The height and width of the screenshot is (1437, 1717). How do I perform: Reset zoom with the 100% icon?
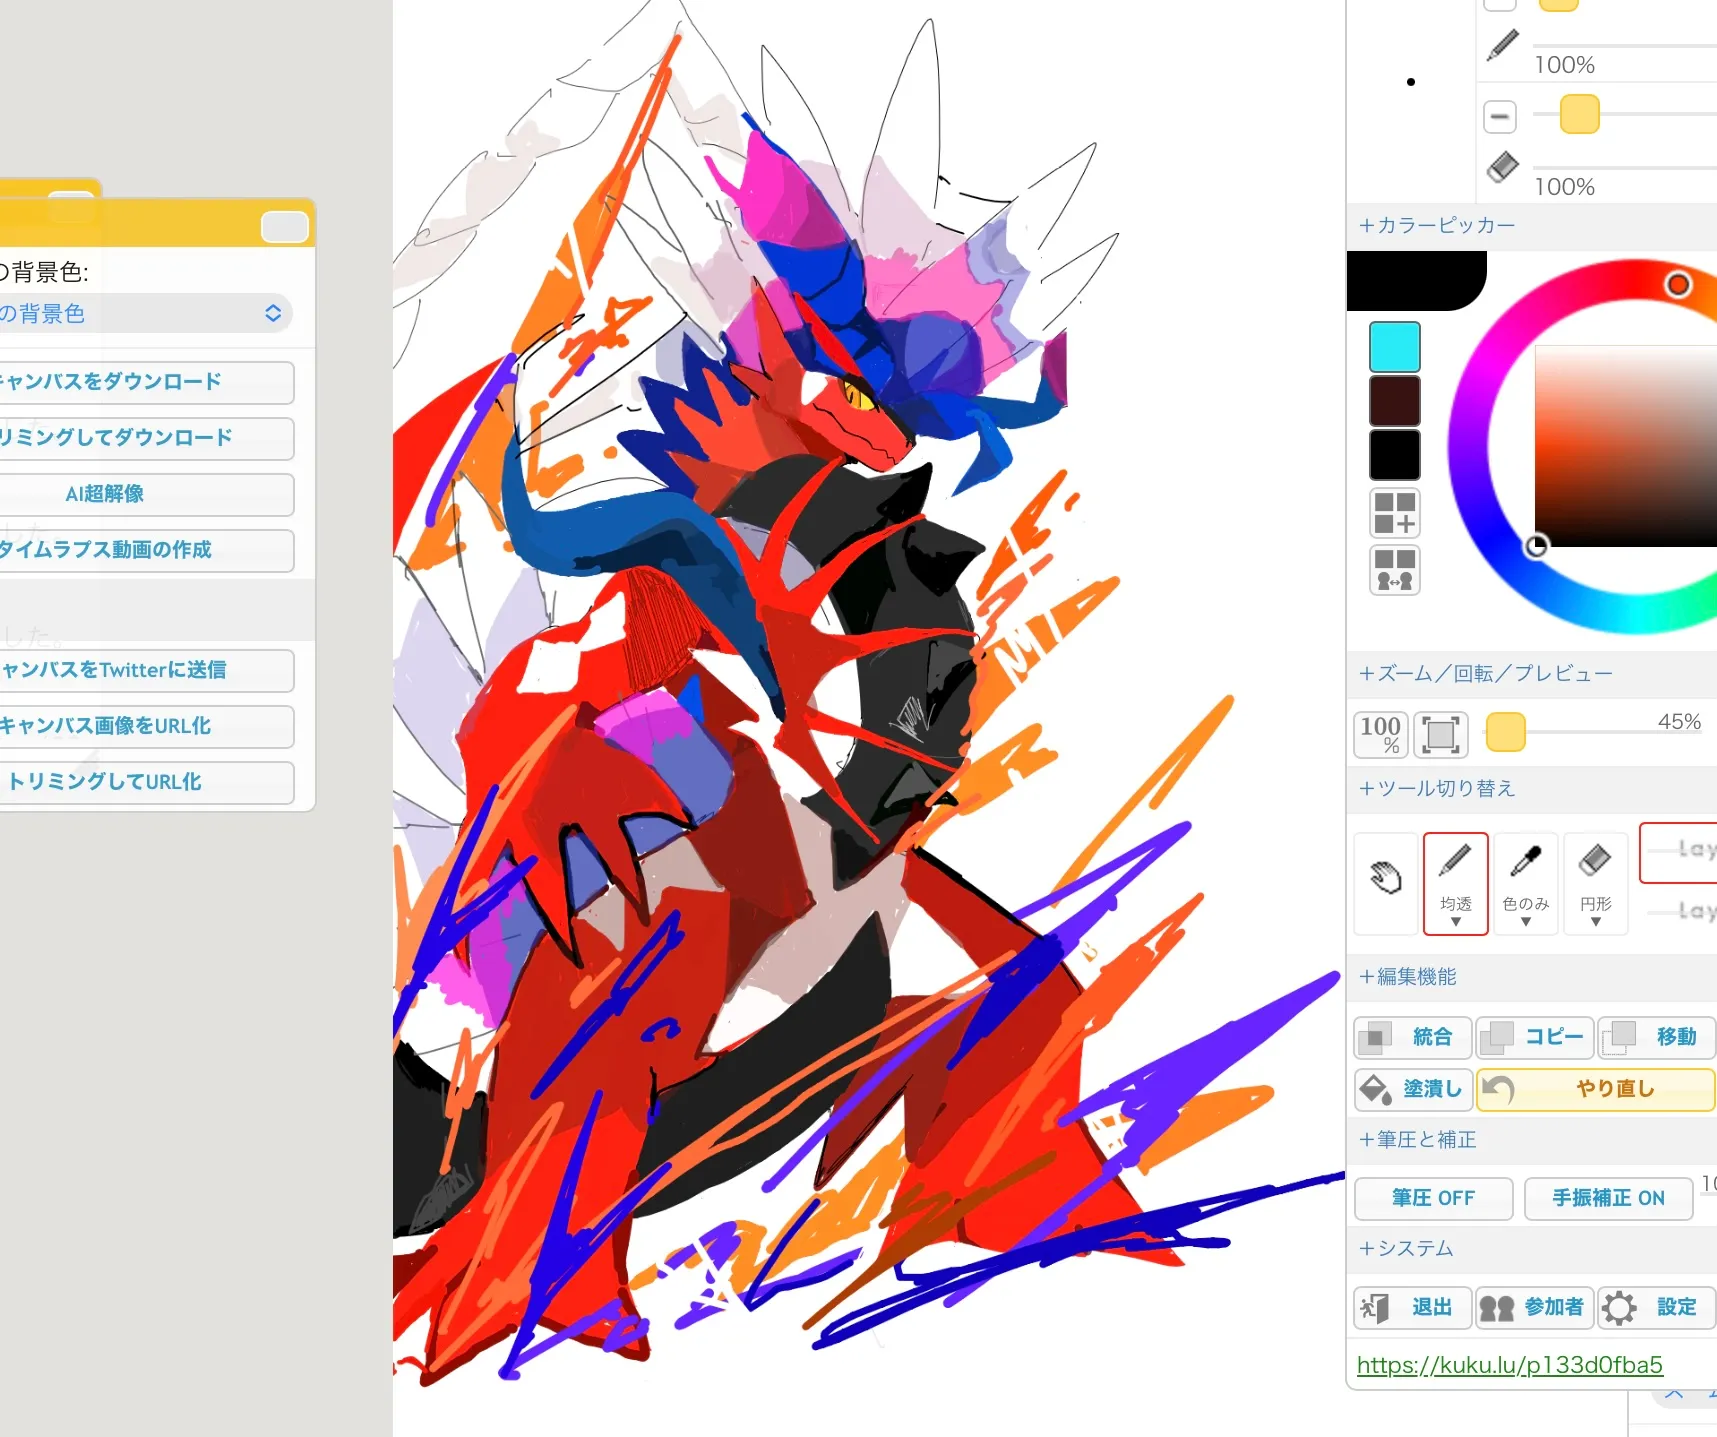[1381, 734]
